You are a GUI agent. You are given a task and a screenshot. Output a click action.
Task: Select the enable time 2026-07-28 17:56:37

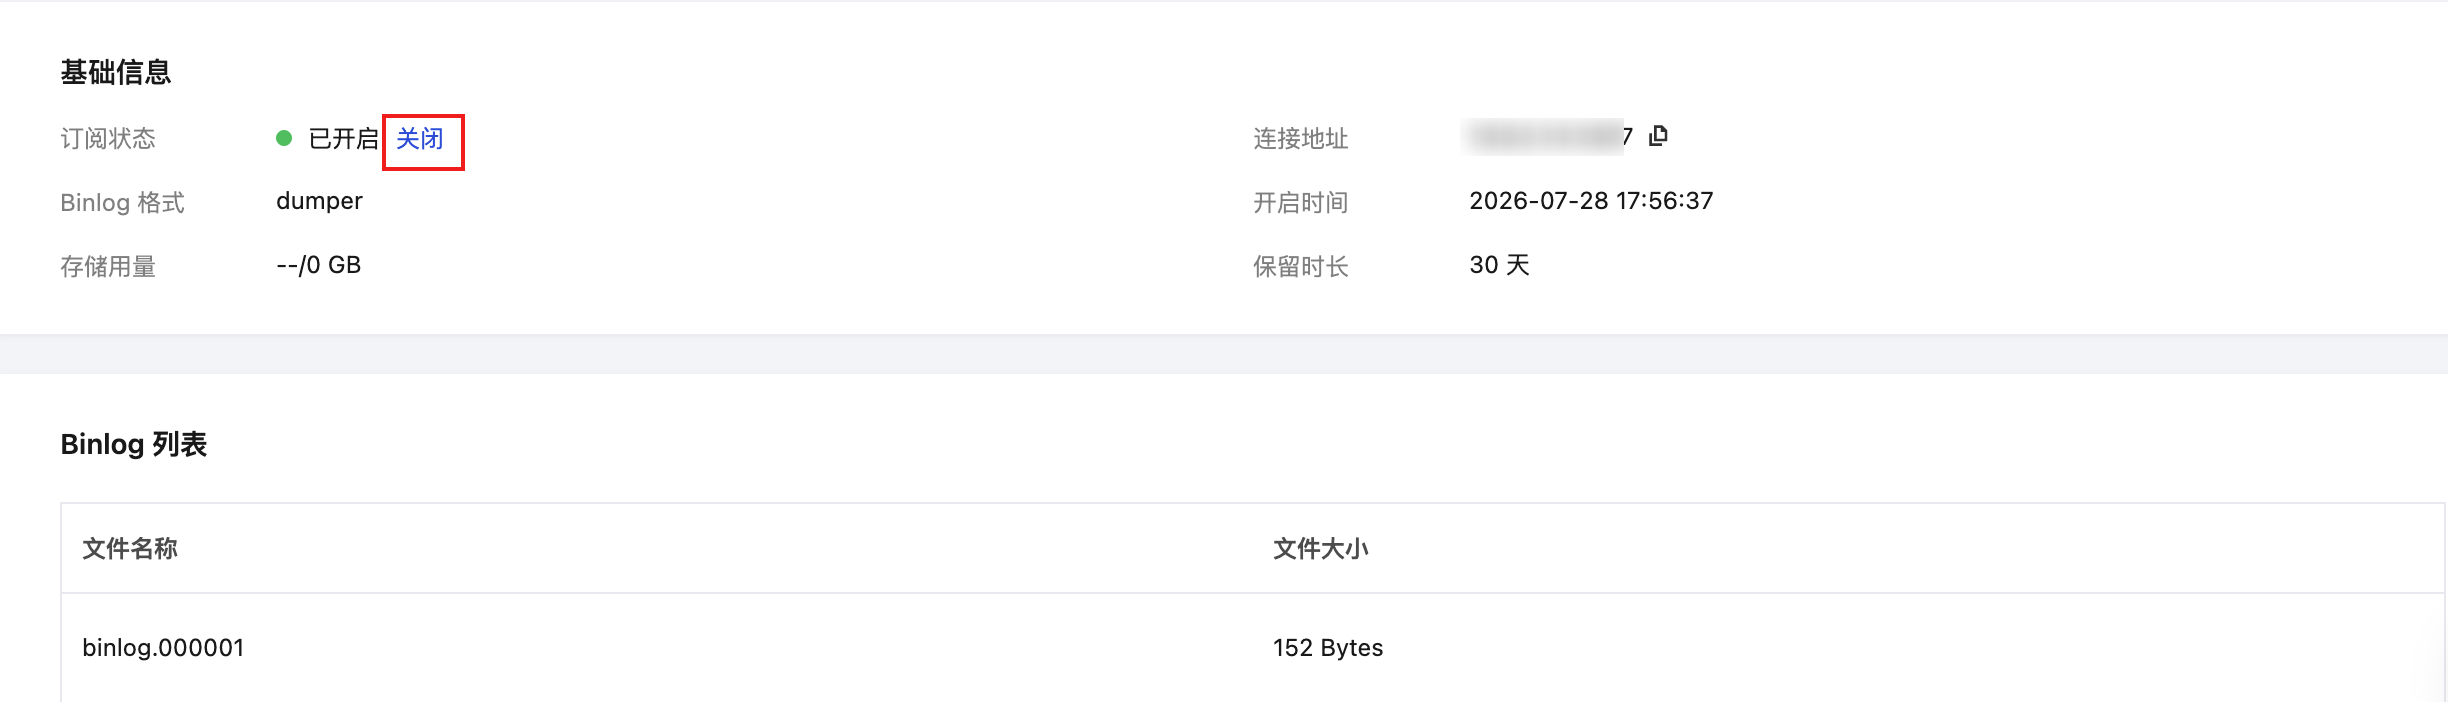pos(1591,201)
